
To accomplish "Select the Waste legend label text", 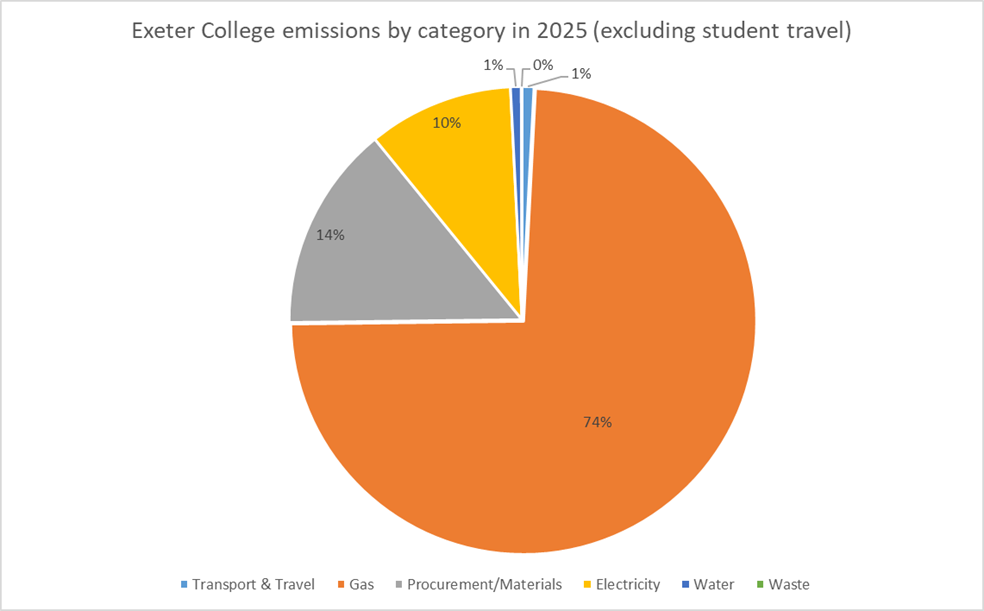I will (x=789, y=584).
